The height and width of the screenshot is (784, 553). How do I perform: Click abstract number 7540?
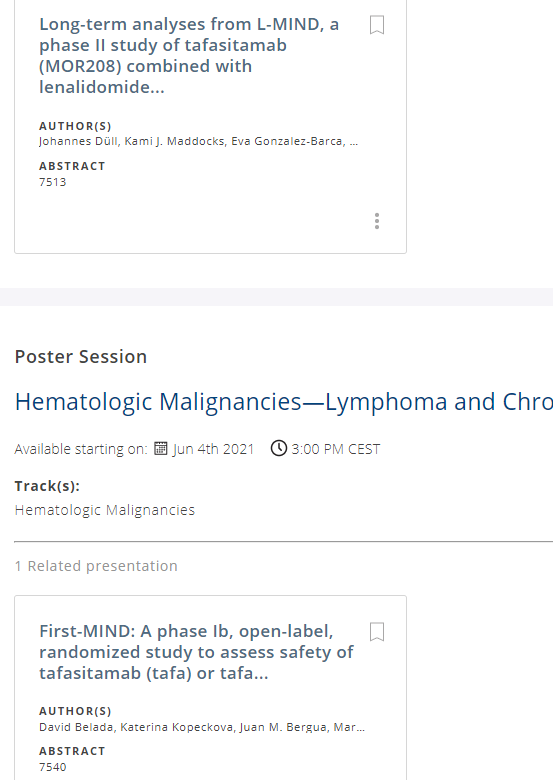[52, 767]
